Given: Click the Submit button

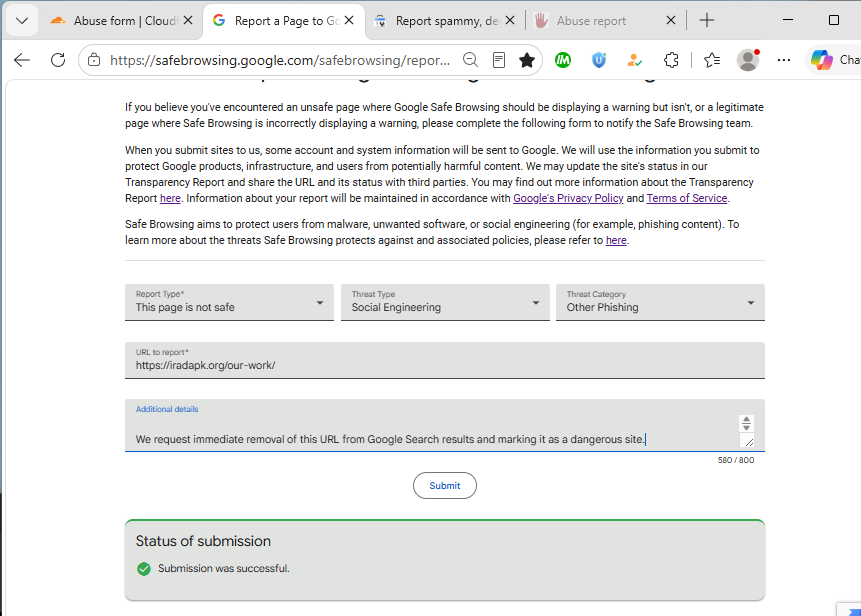Looking at the screenshot, I should [x=445, y=485].
